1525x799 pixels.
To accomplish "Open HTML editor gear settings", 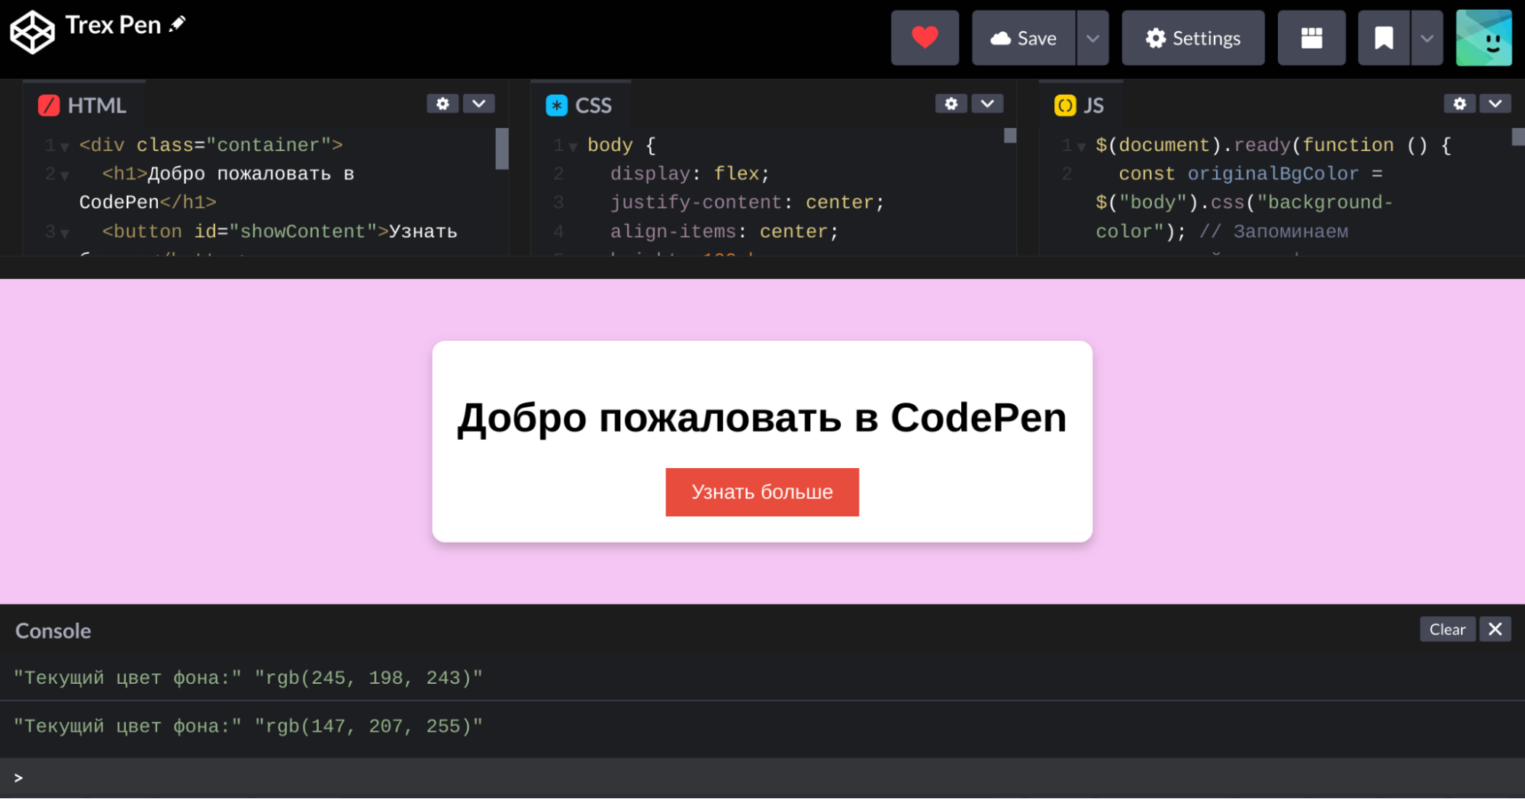I will tap(443, 104).
